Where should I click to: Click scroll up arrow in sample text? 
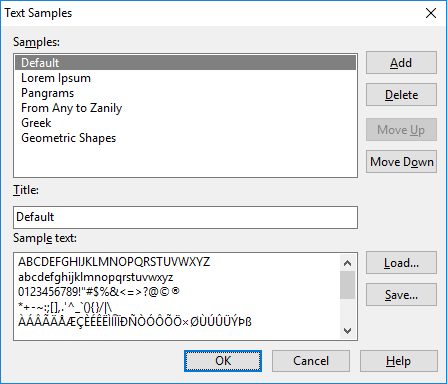[x=347, y=263]
